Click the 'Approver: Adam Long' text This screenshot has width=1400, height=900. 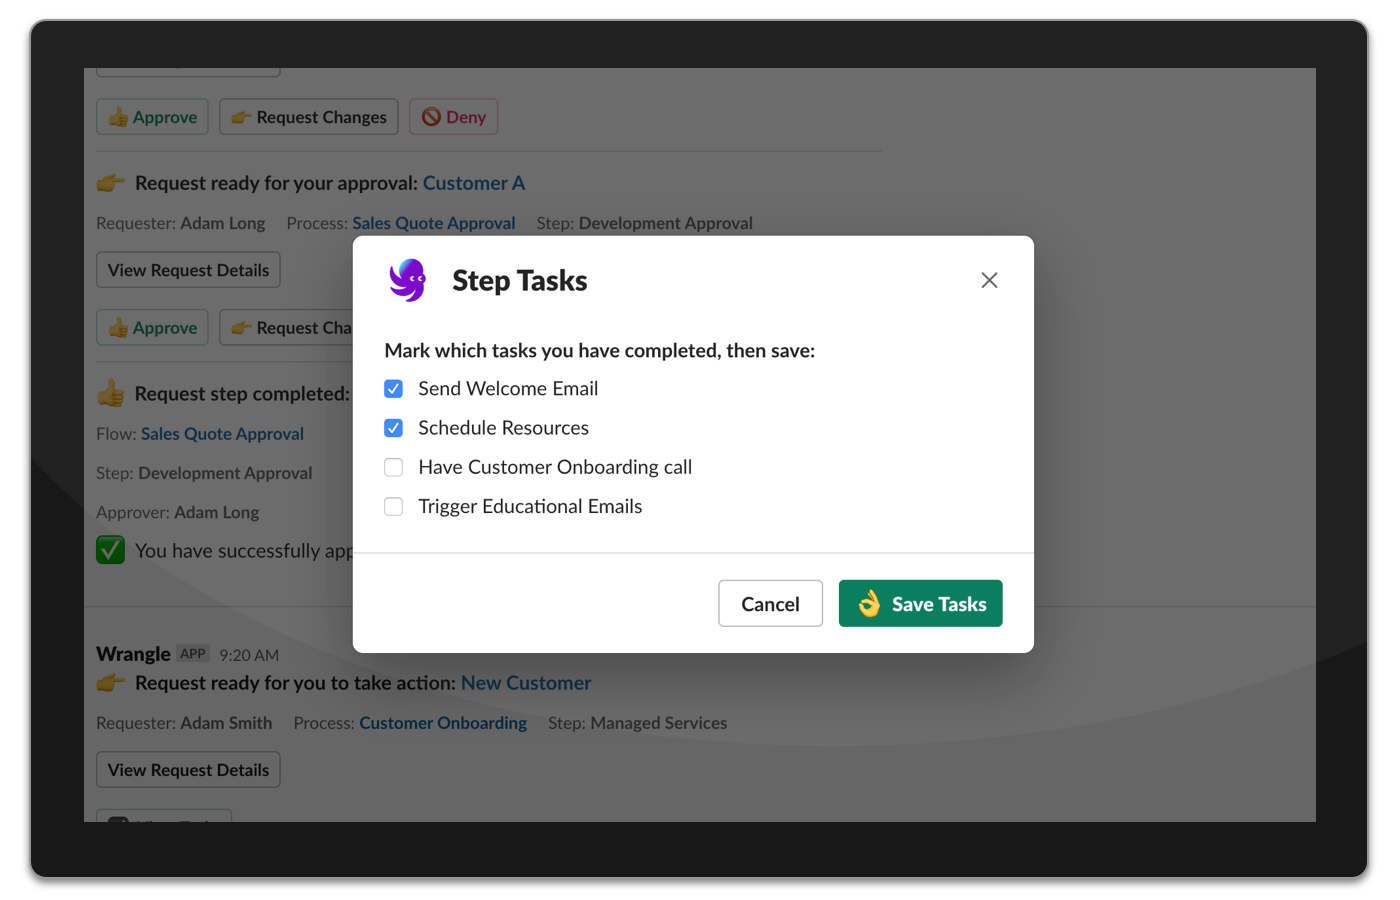[178, 512]
